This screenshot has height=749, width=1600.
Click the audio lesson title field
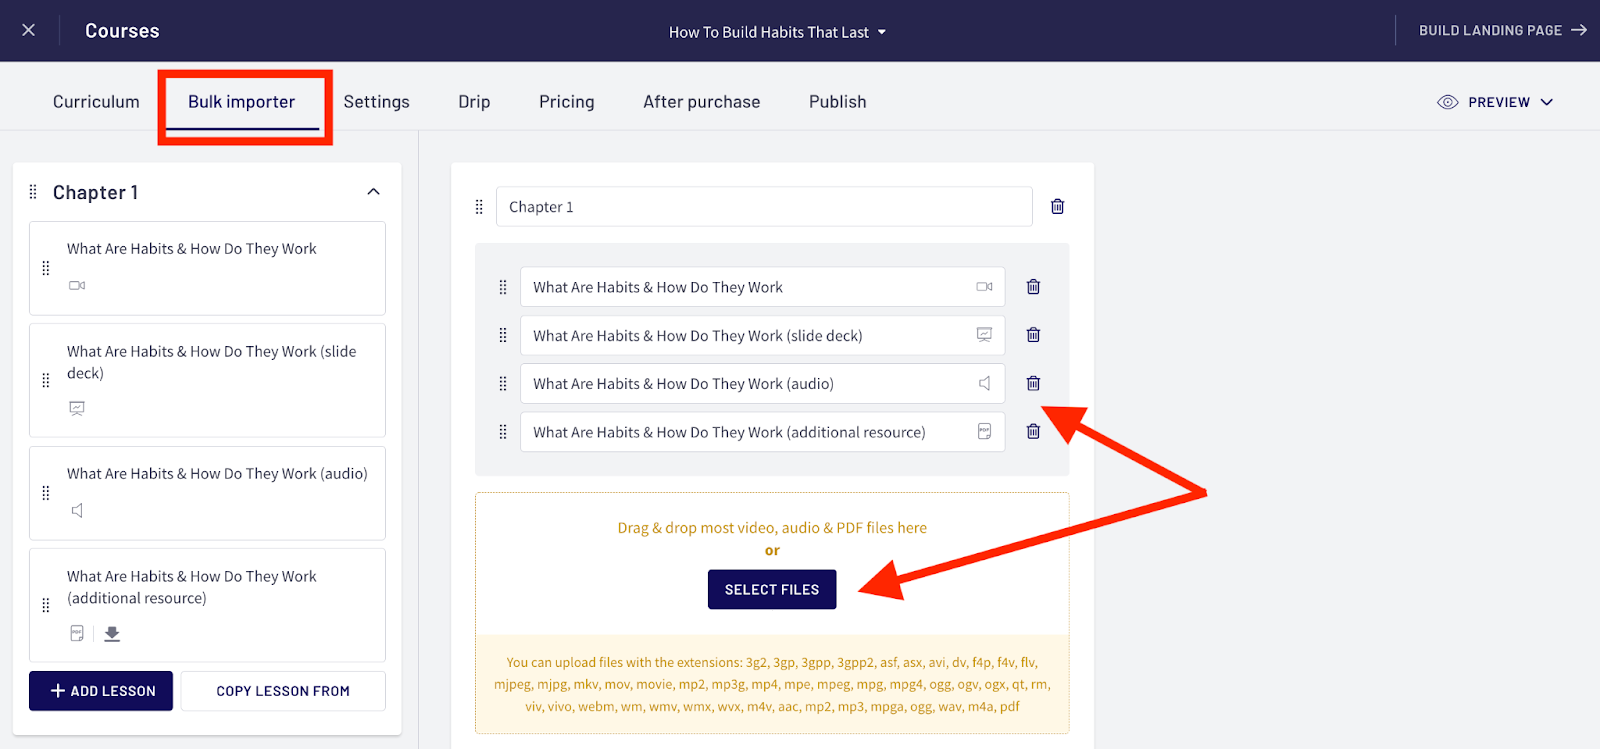coord(762,384)
